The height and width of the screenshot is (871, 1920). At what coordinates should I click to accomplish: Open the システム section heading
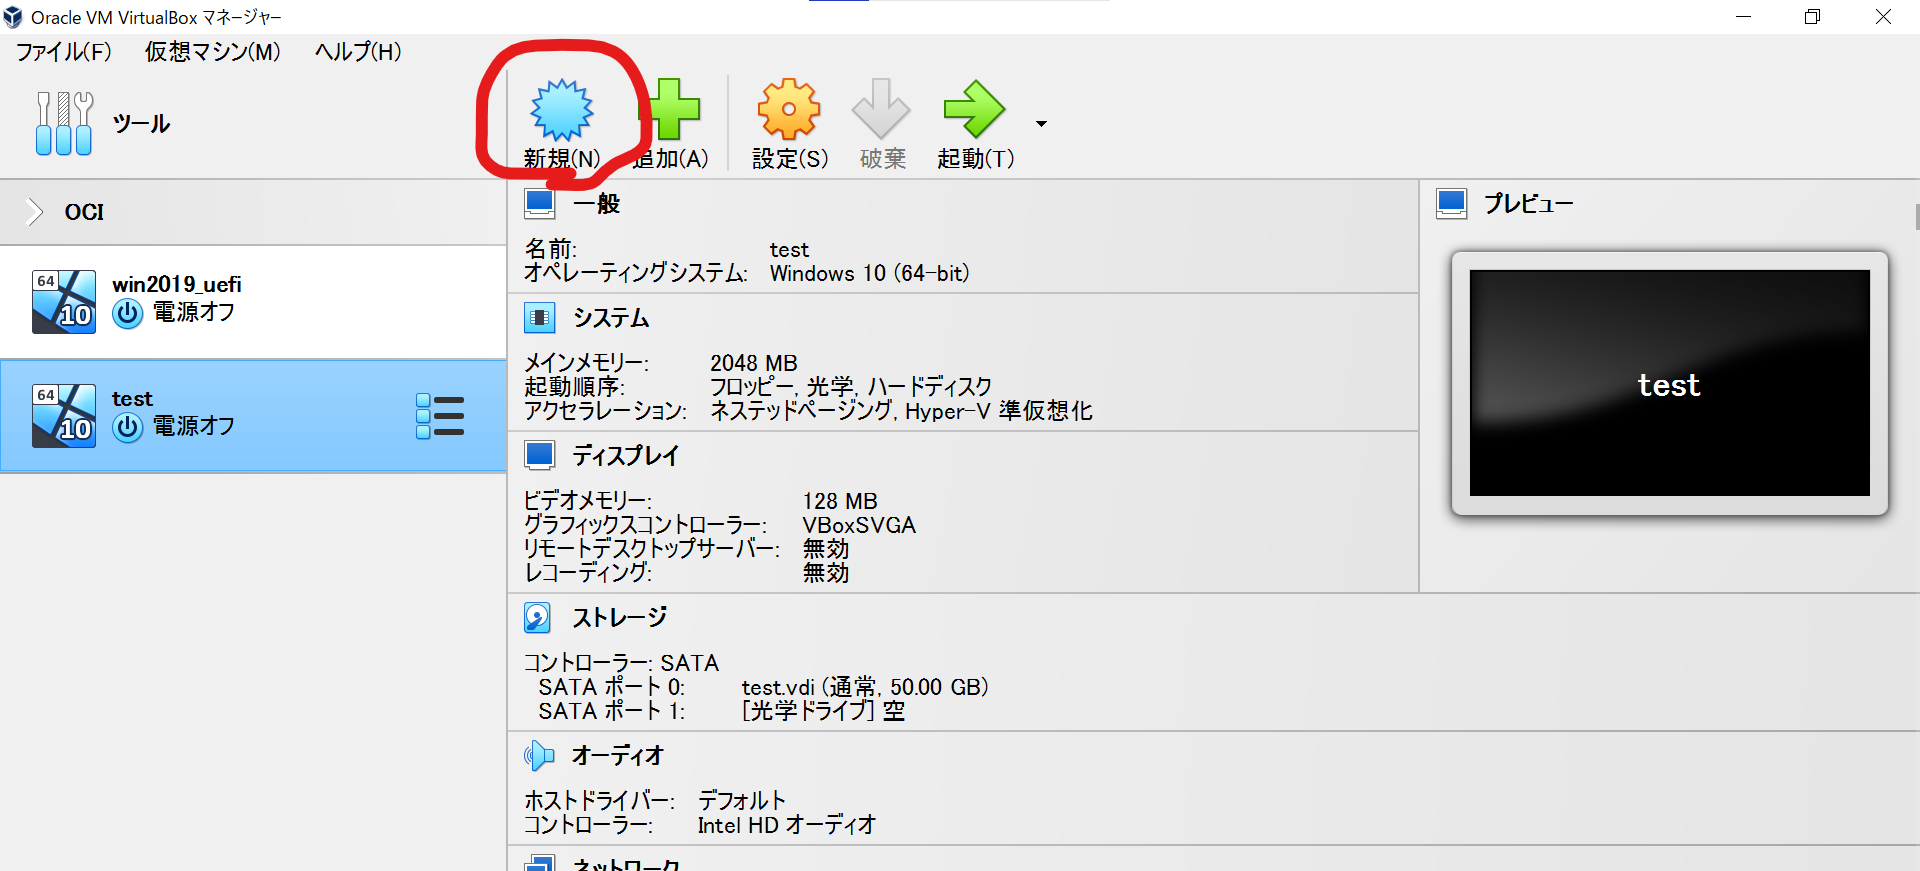611,318
